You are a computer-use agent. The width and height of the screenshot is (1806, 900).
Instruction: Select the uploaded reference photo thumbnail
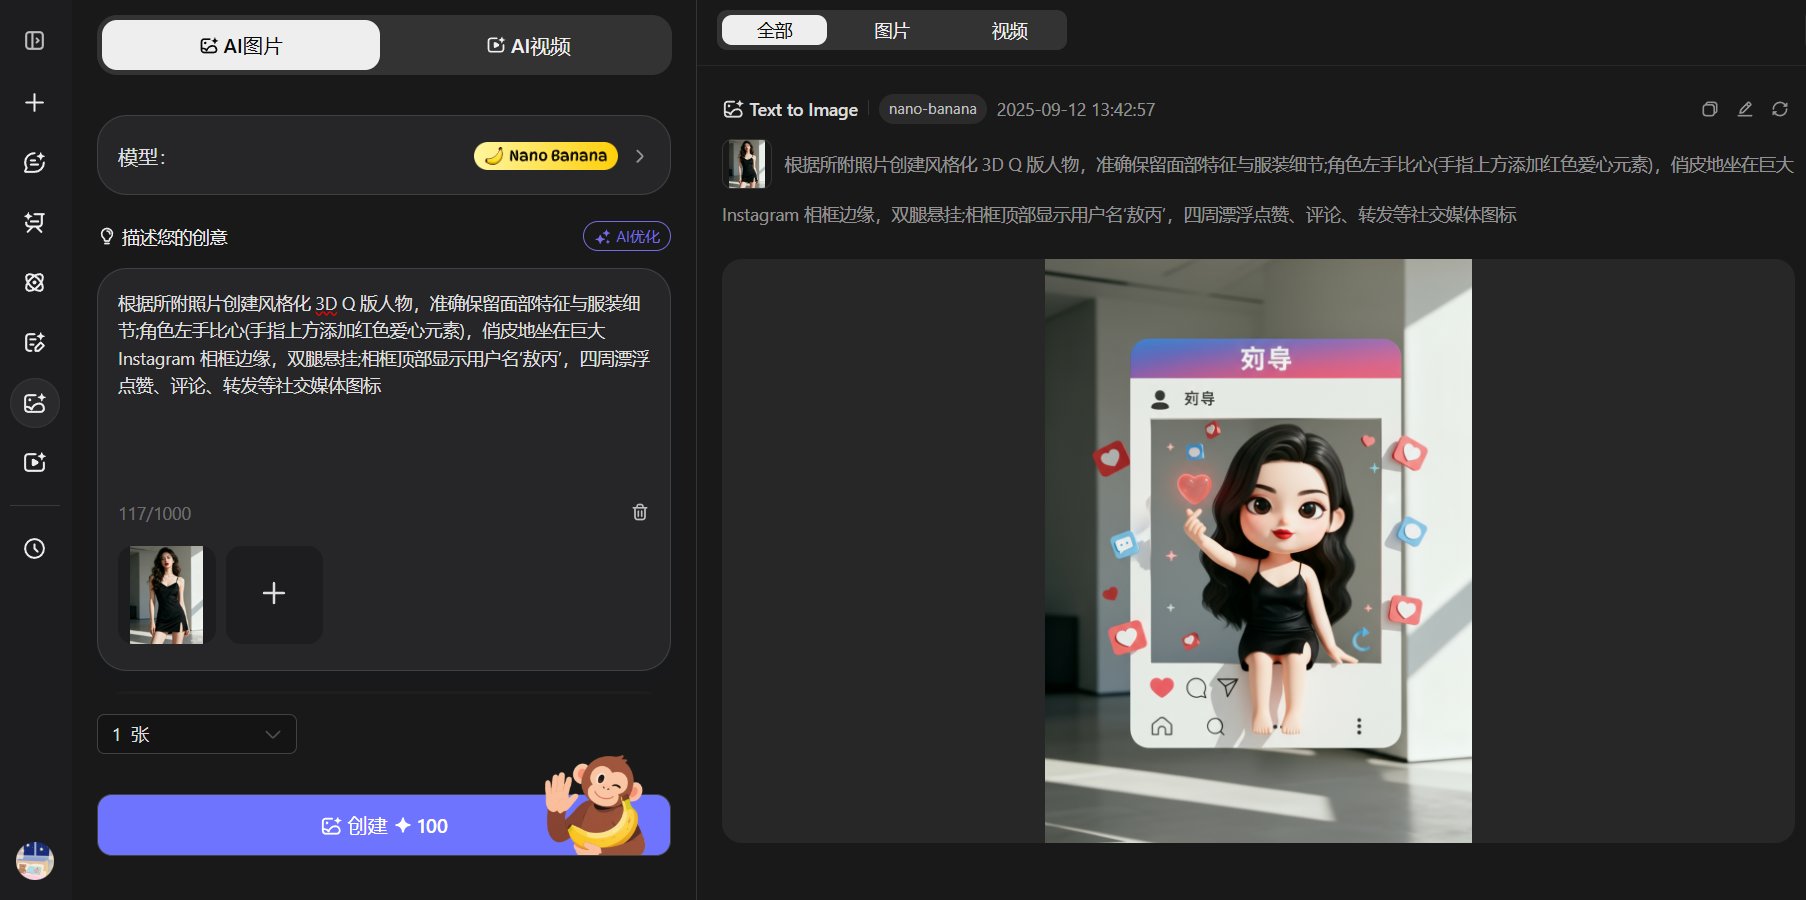[x=166, y=594]
